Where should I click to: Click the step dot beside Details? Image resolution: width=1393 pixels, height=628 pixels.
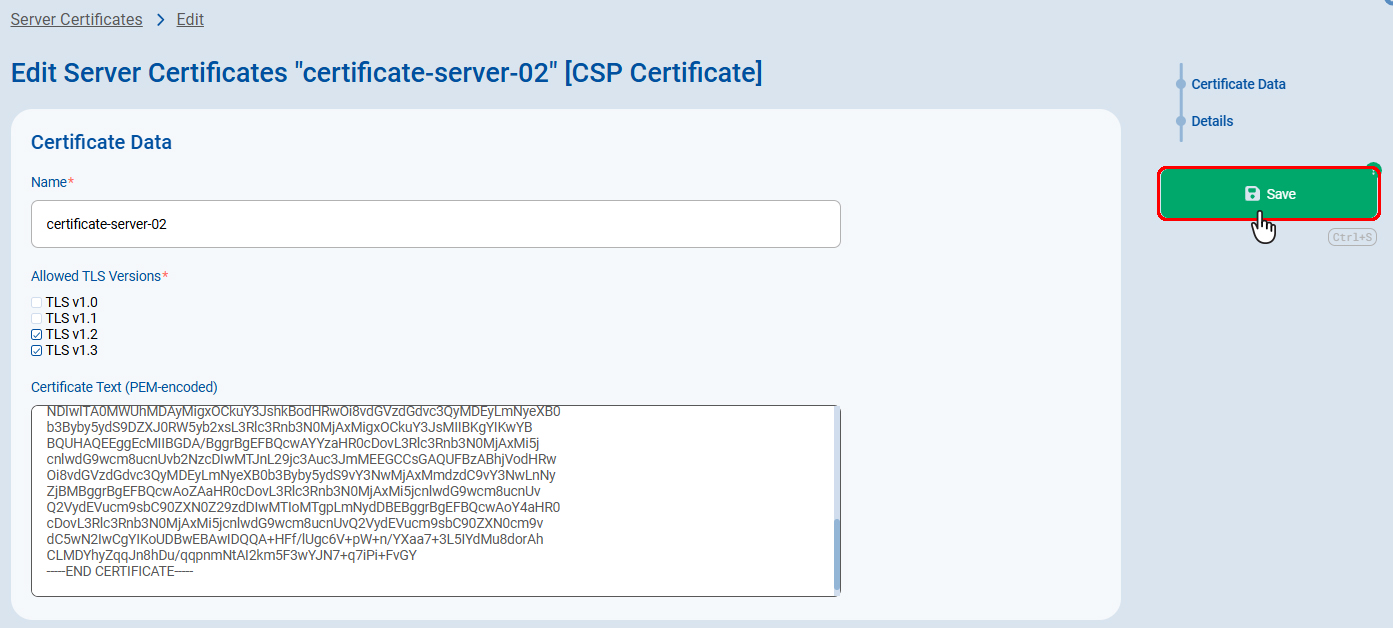click(x=1181, y=121)
